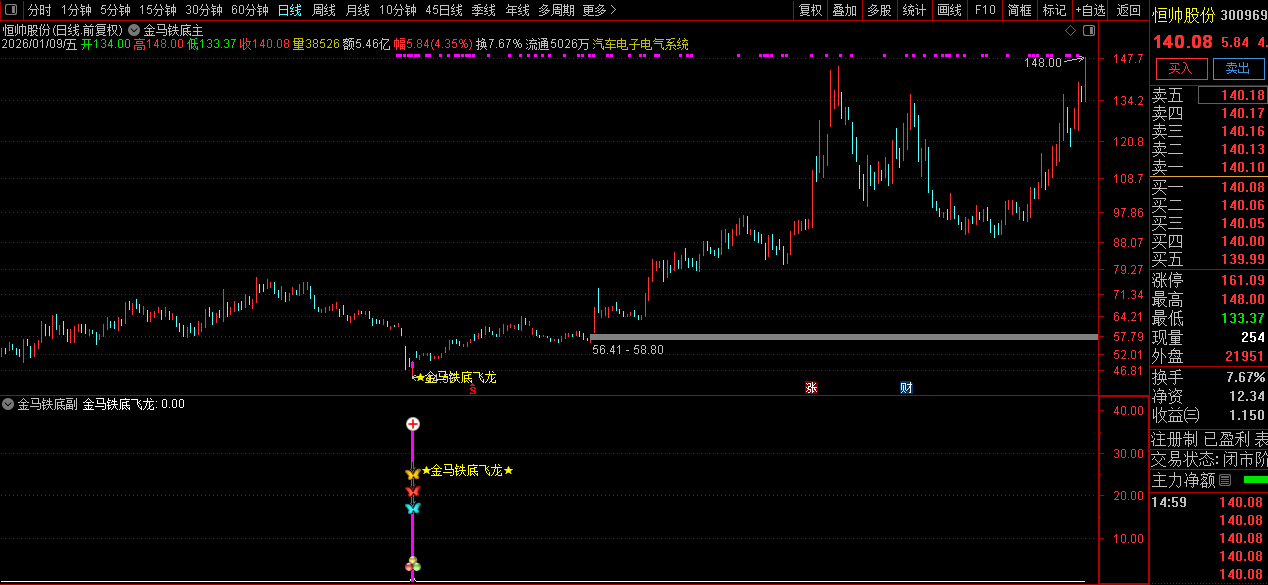Click the 14:59 trade time entry
Viewport: 1268px width, 585px height.
point(1169,502)
